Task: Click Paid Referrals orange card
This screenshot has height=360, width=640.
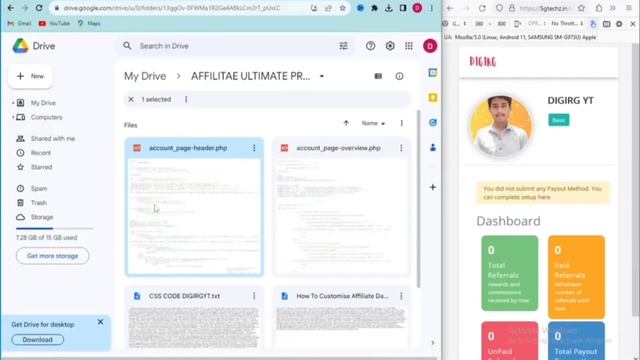Action: coord(576,277)
